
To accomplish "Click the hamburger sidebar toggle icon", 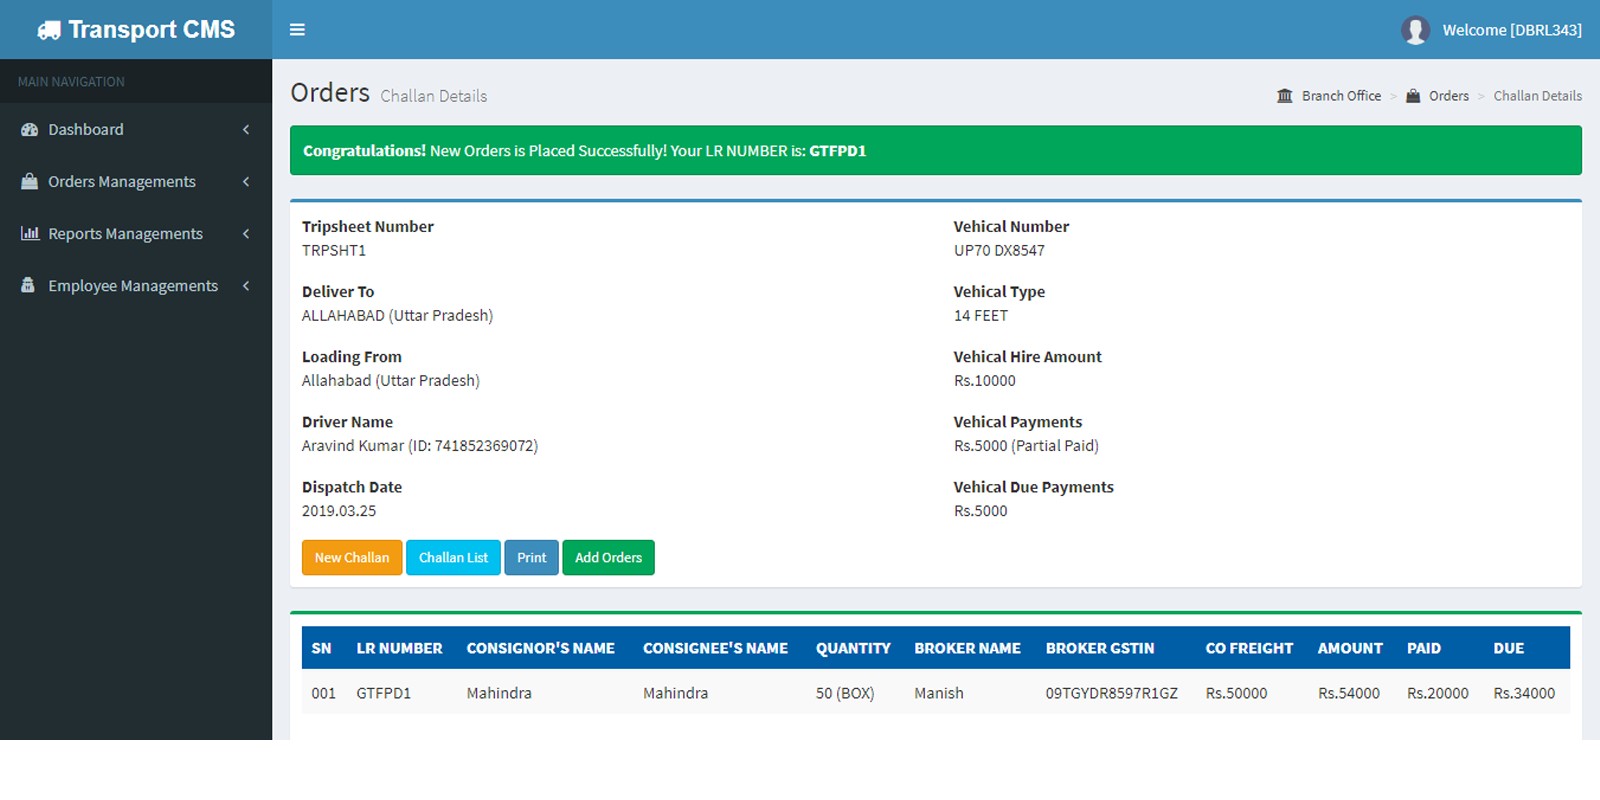I will (x=297, y=30).
